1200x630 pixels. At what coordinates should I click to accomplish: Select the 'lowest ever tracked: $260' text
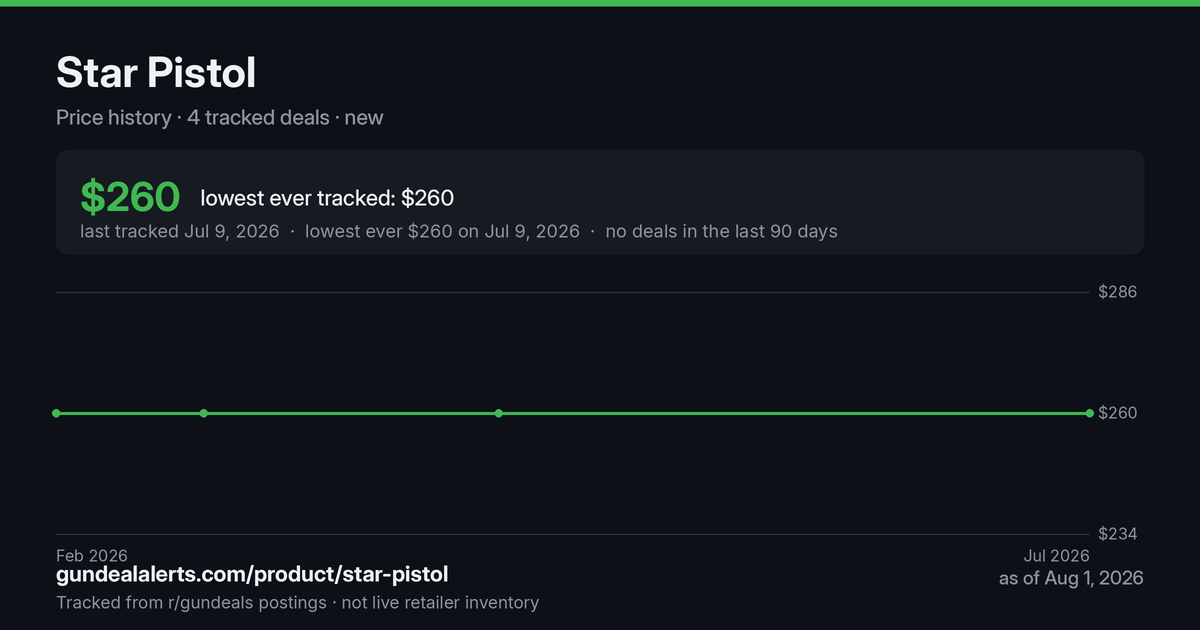click(327, 198)
